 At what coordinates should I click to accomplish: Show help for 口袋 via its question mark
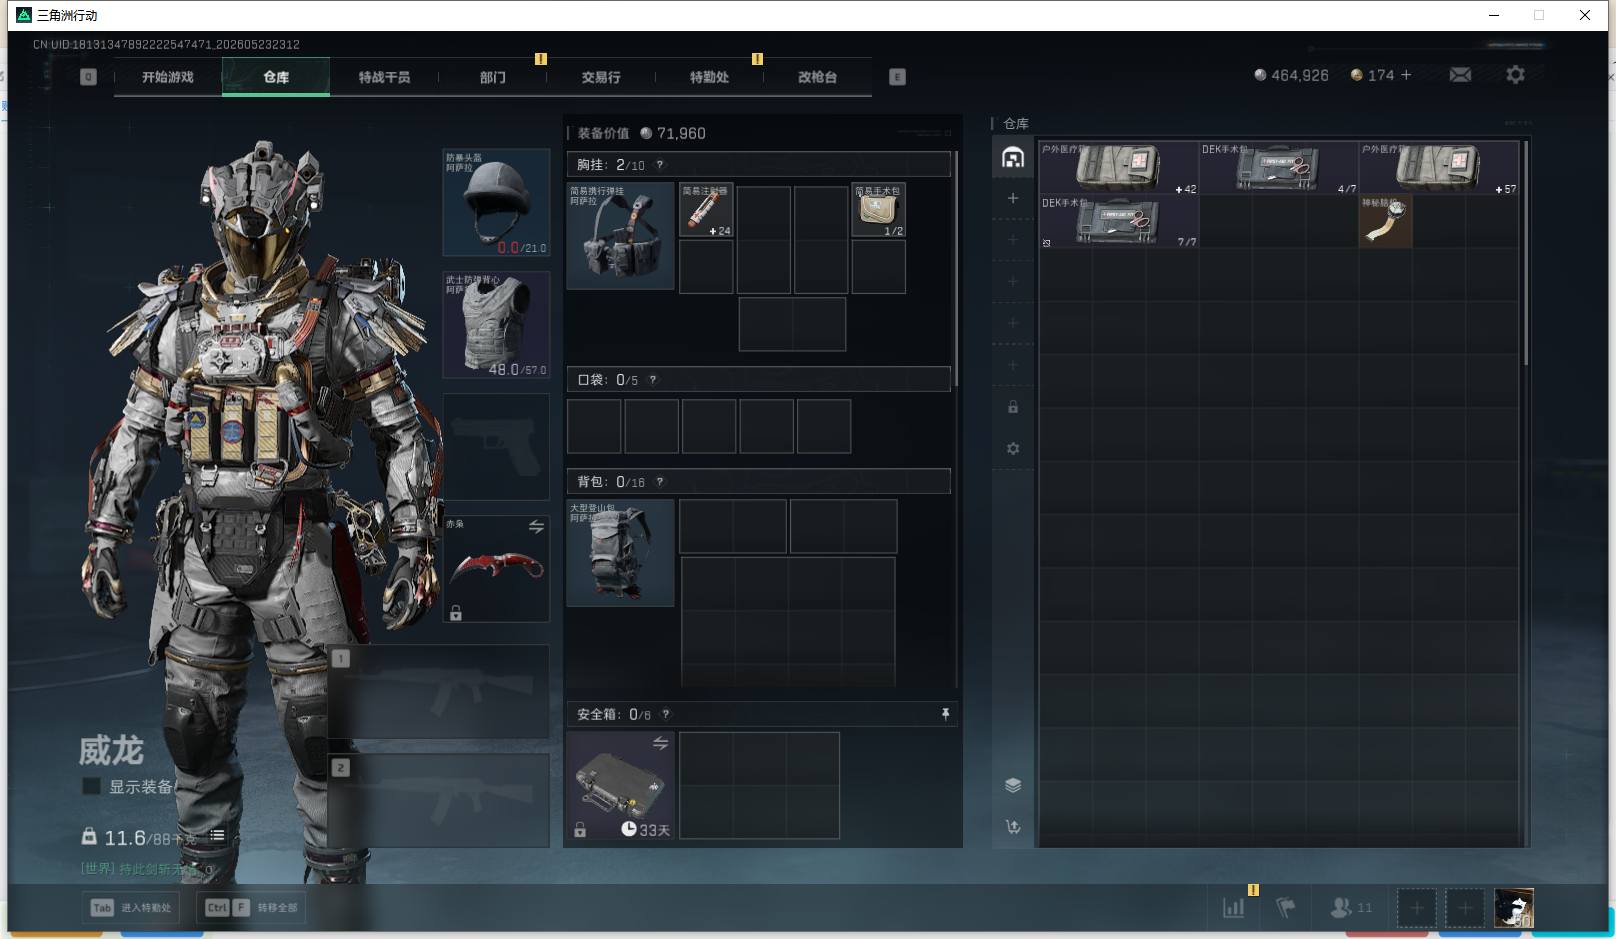tap(653, 380)
